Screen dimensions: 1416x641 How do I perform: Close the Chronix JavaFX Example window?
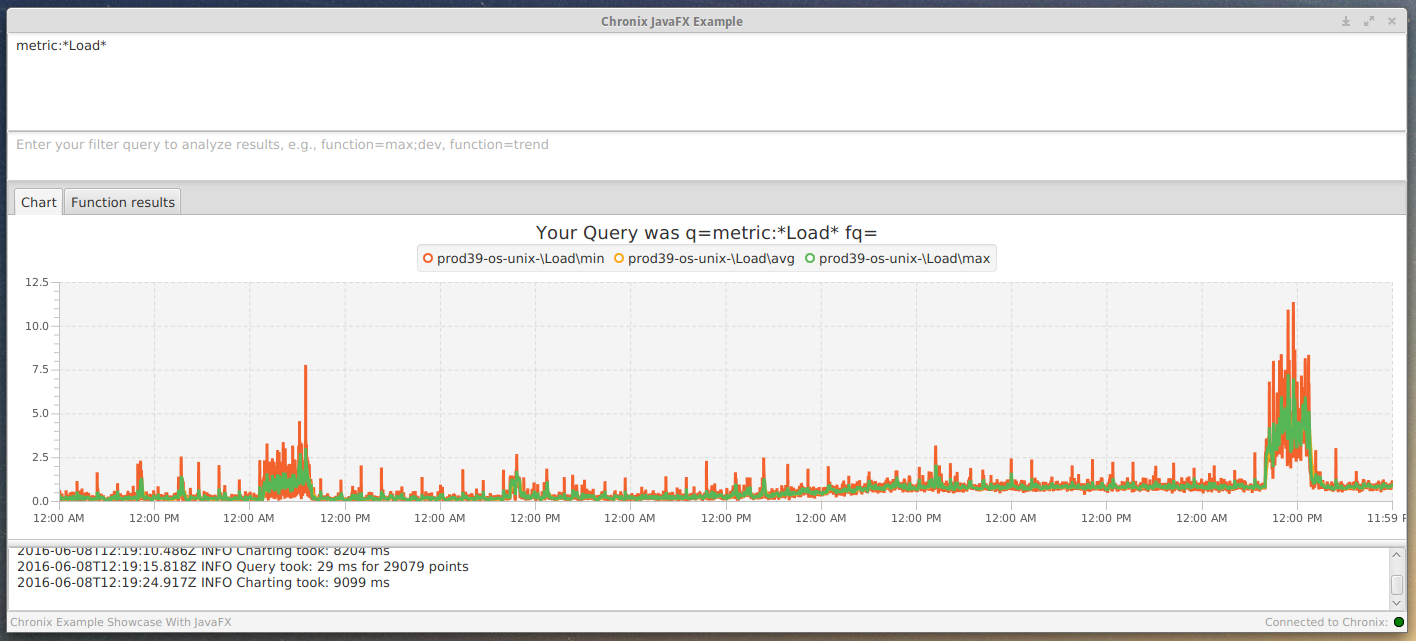tap(1392, 21)
